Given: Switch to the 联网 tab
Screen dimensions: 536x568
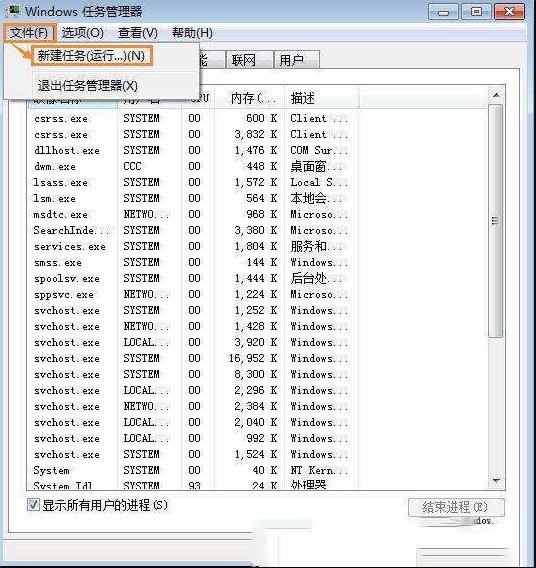Looking at the screenshot, I should tap(249, 60).
